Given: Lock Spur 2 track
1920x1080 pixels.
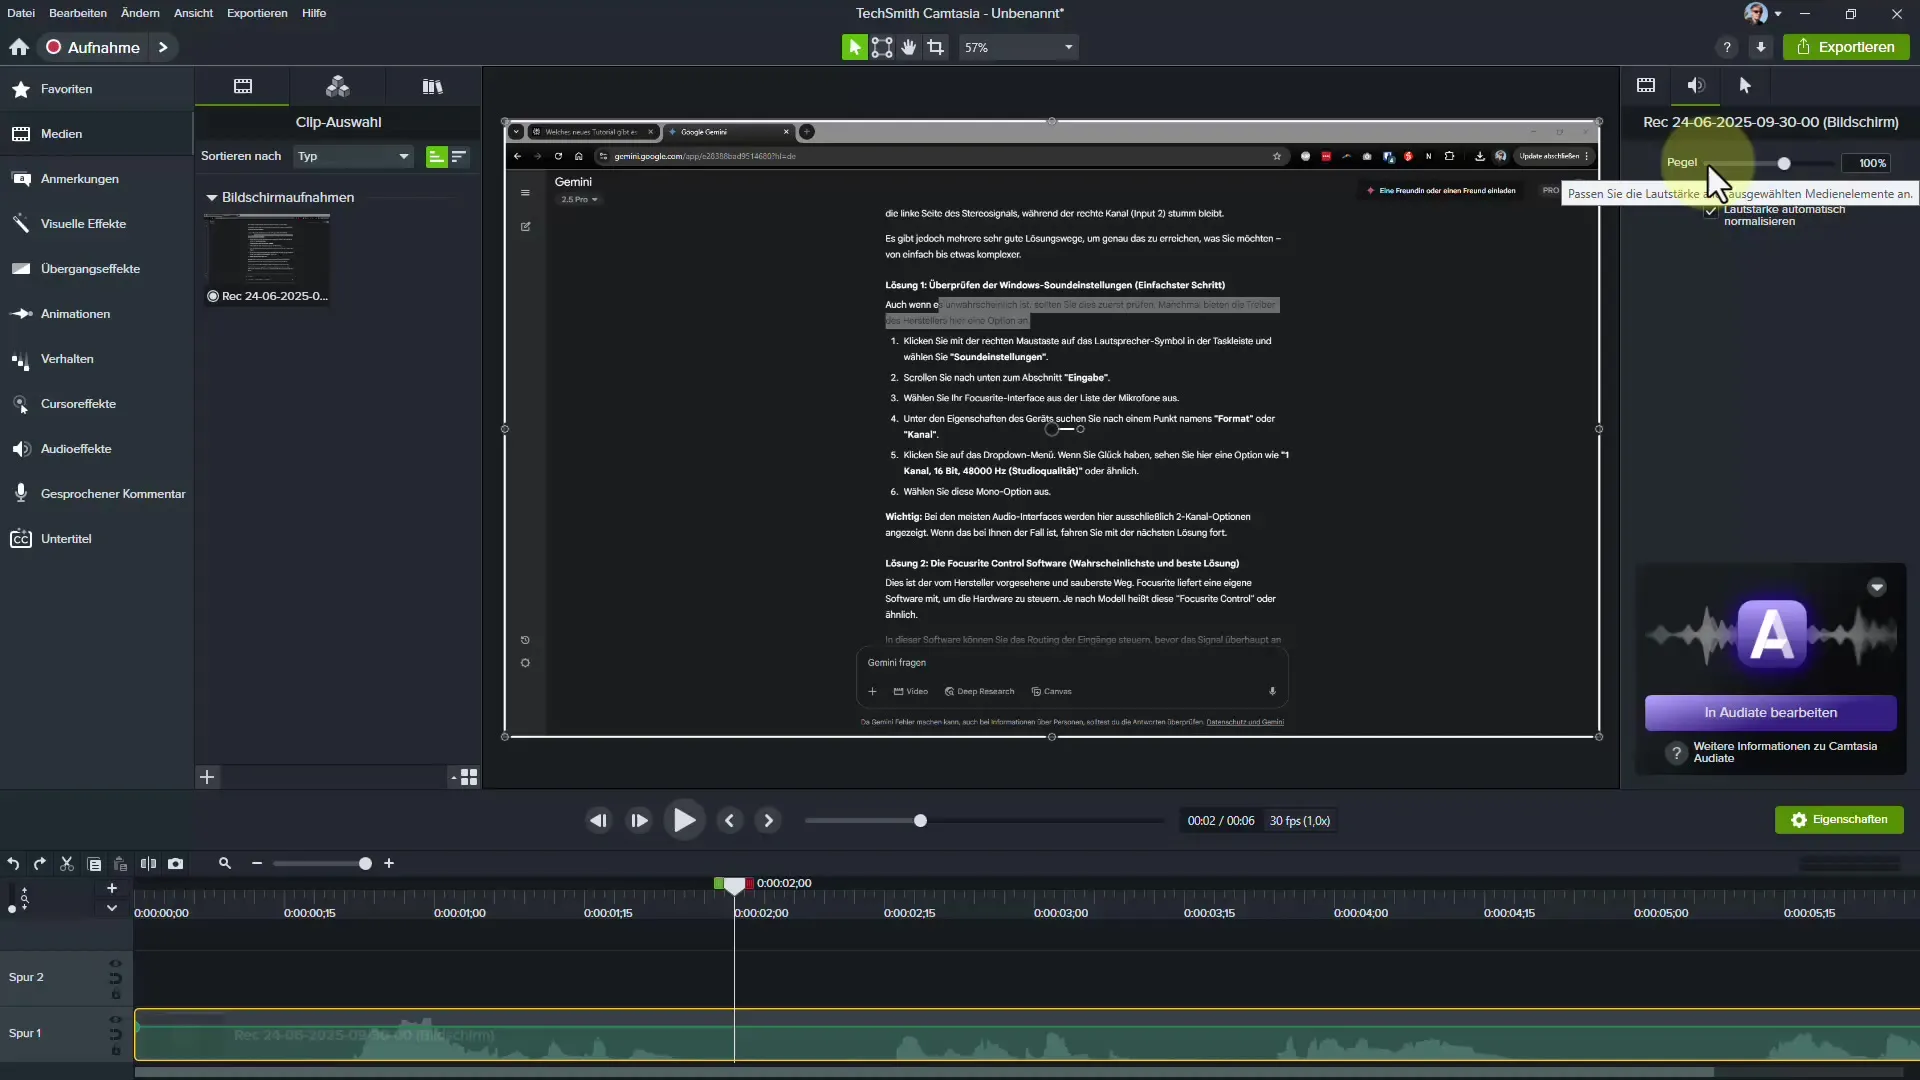Looking at the screenshot, I should pos(115,994).
